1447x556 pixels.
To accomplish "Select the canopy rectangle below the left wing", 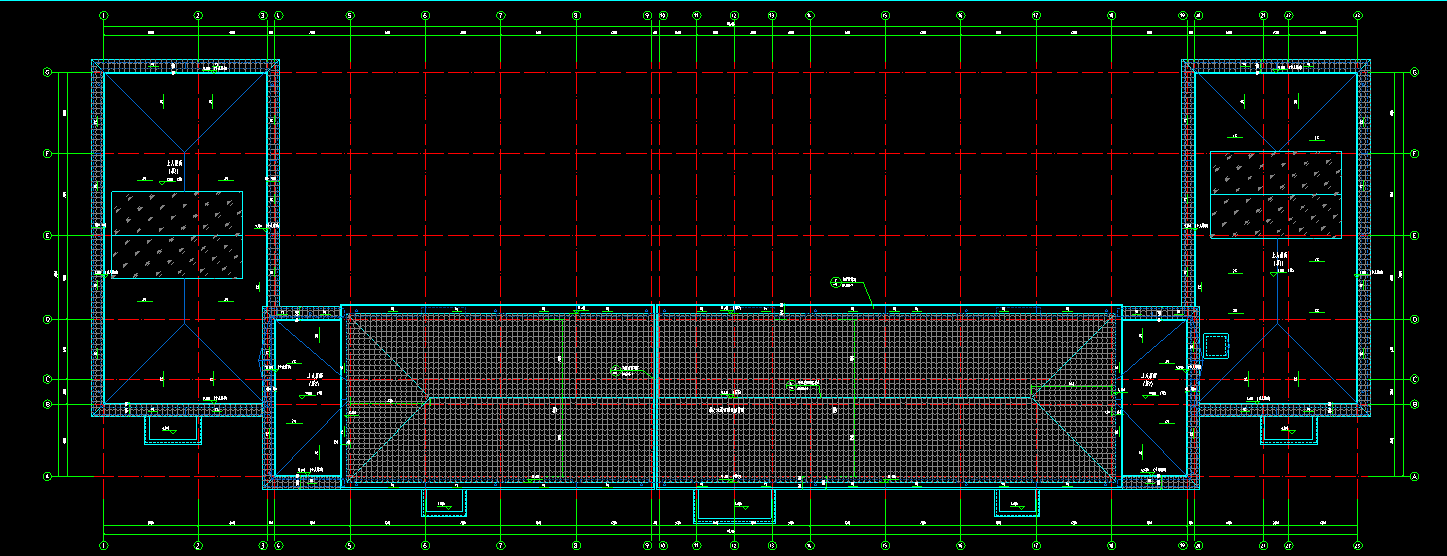I will tap(173, 430).
